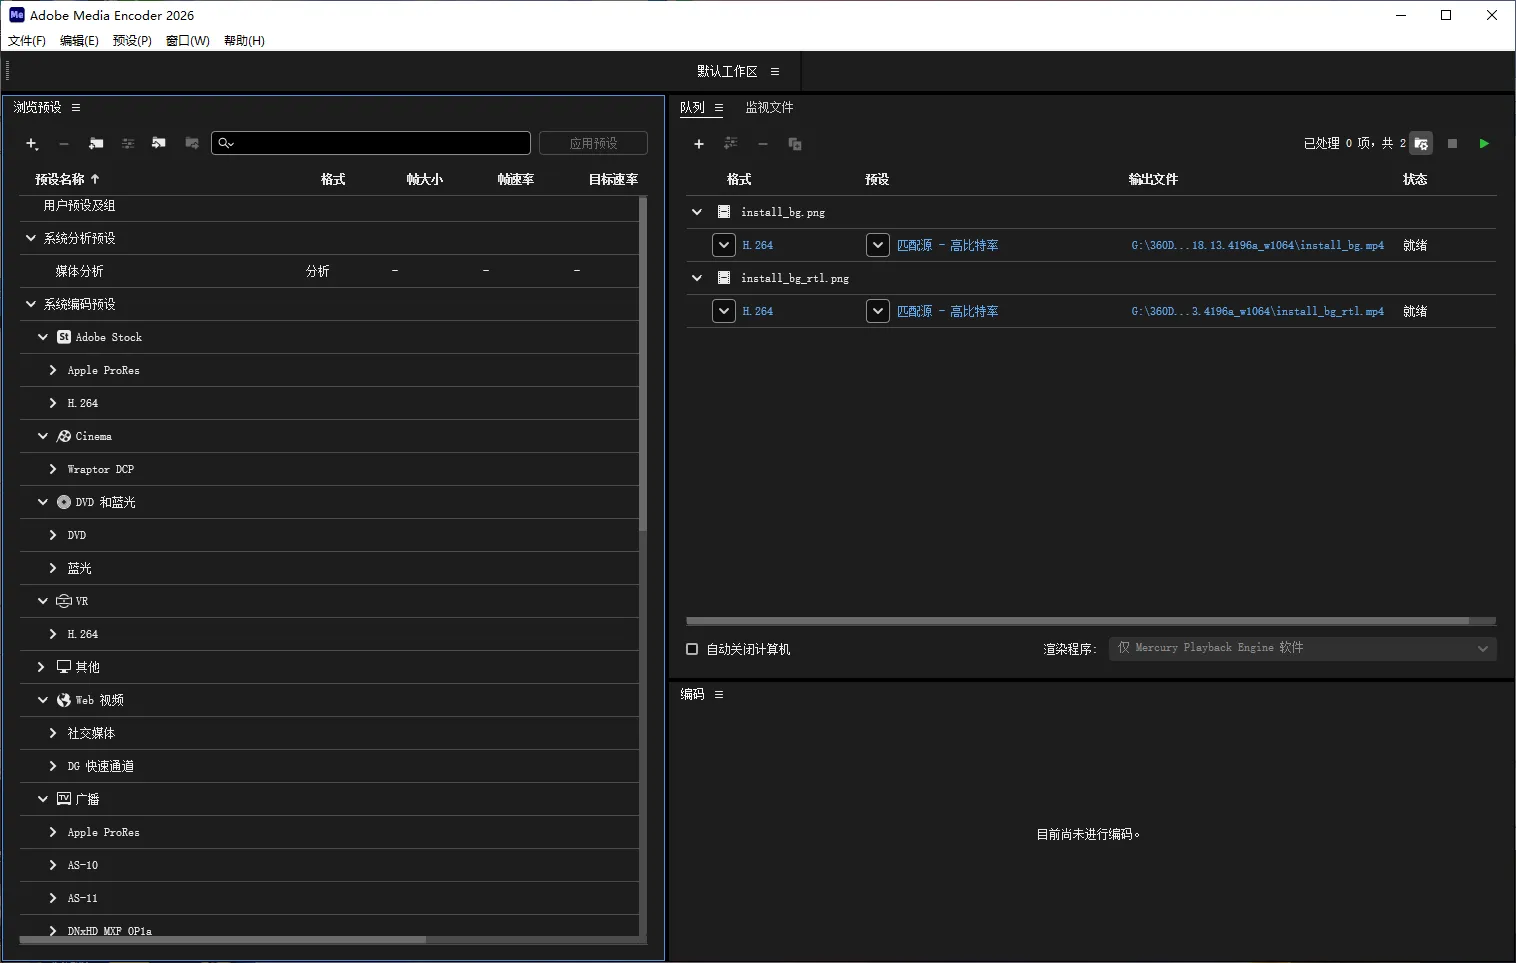Open the 匹配源-高比特率 preset dropdown

[877, 244]
